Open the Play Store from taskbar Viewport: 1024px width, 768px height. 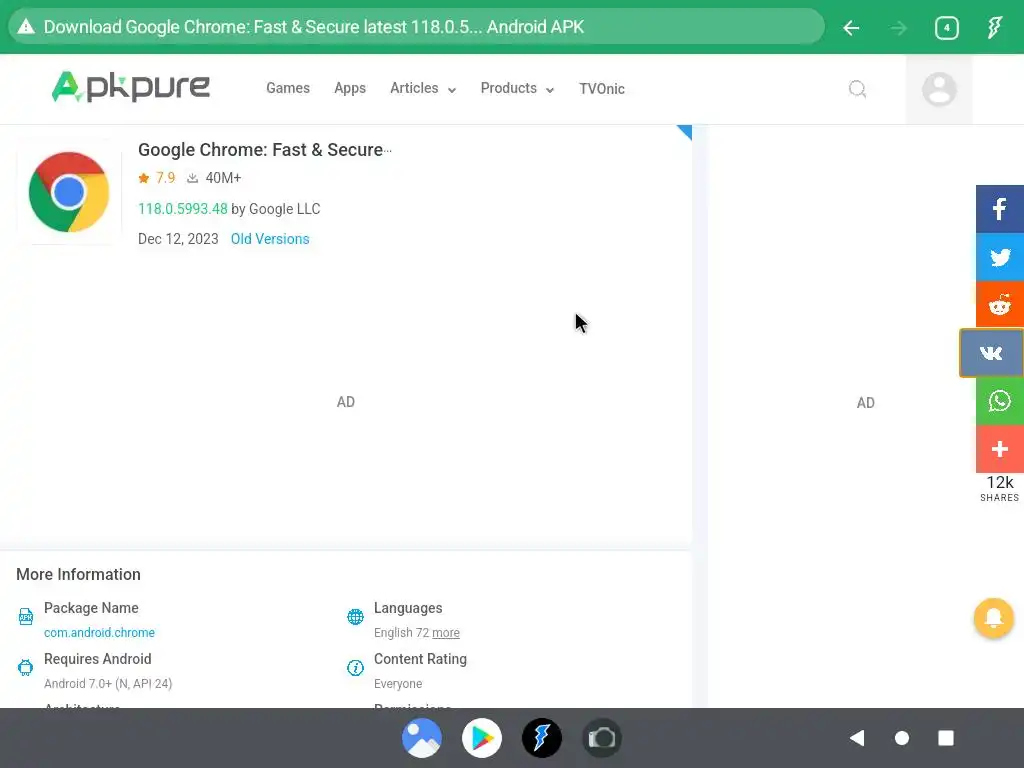pos(482,738)
